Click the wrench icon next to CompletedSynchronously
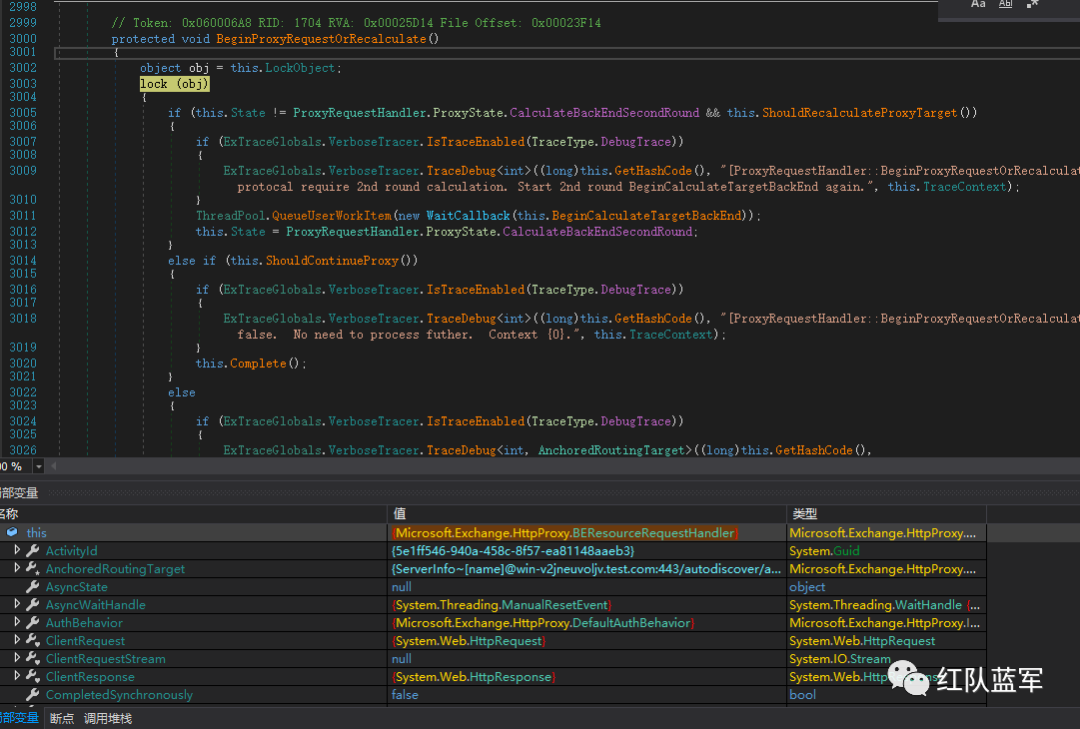Screen dimensions: 1080x729 click(32, 694)
